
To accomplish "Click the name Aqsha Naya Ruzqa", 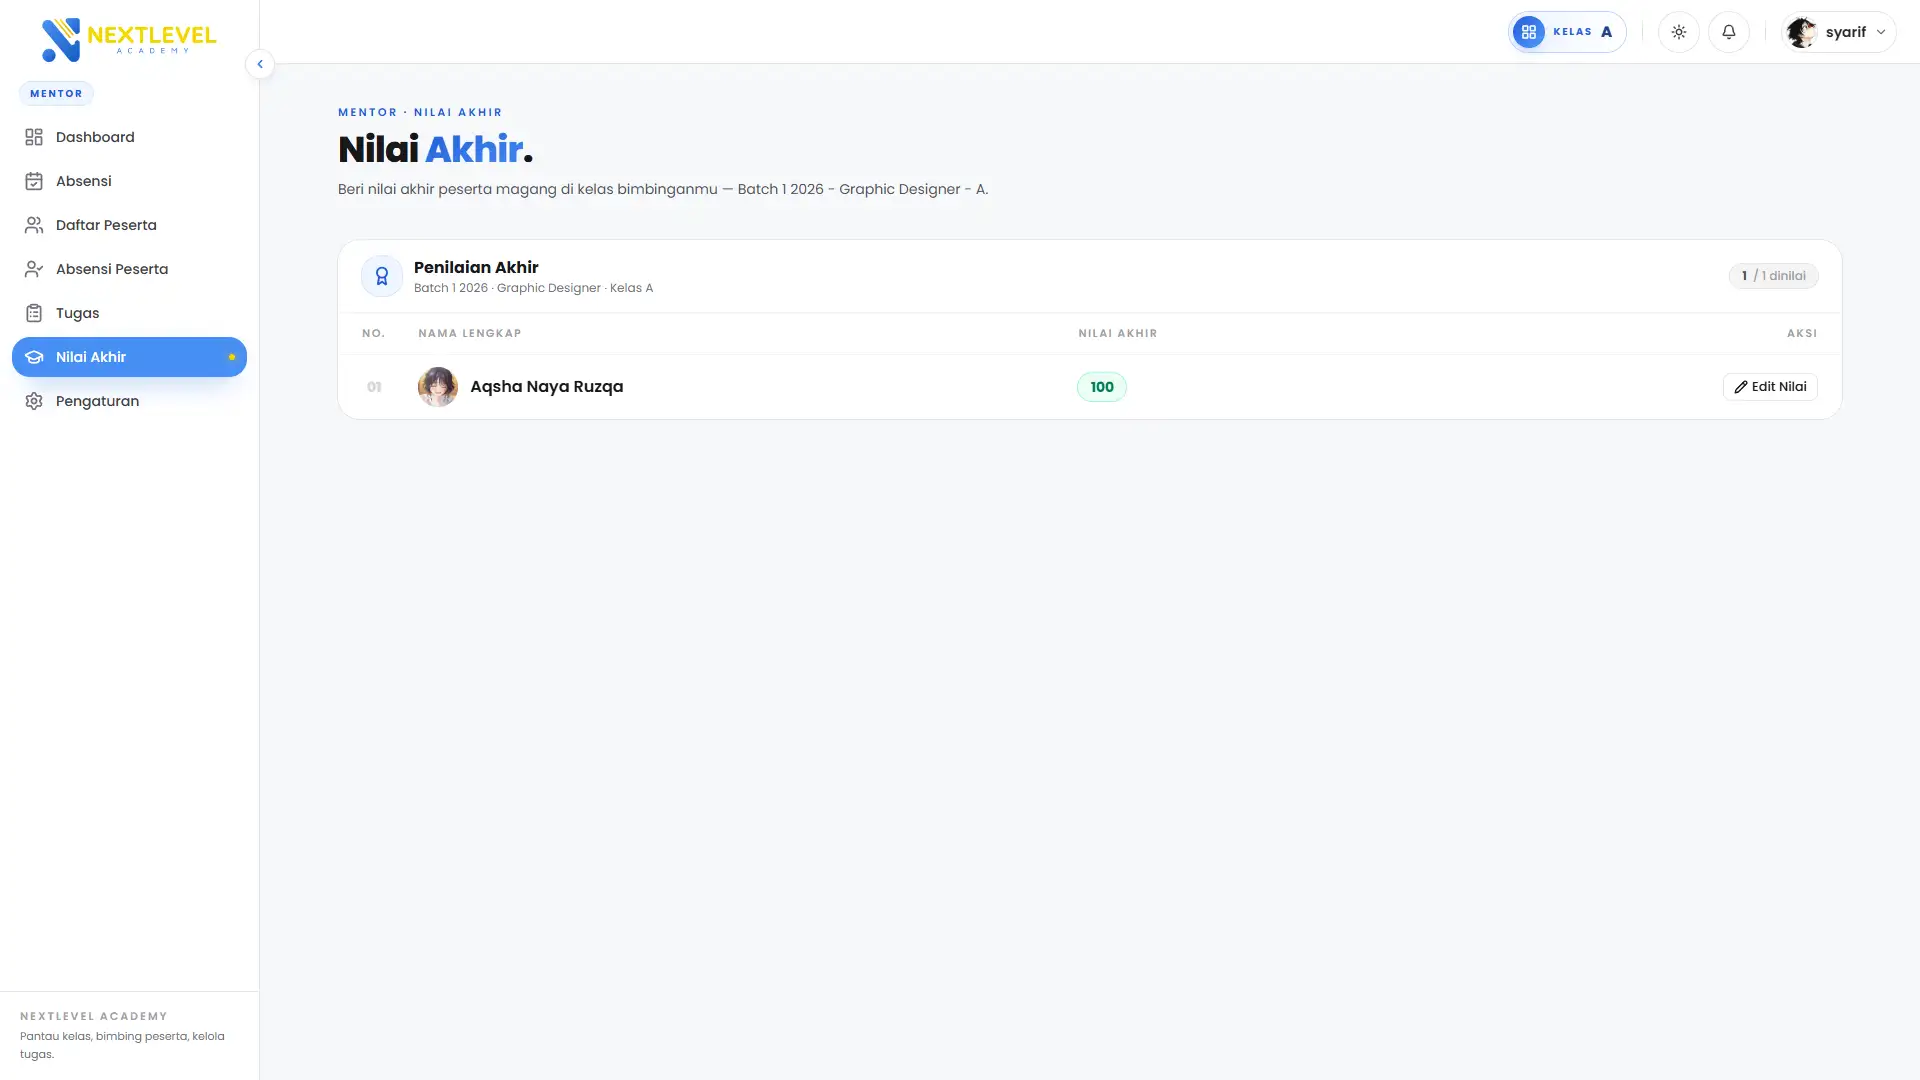I will click(546, 387).
